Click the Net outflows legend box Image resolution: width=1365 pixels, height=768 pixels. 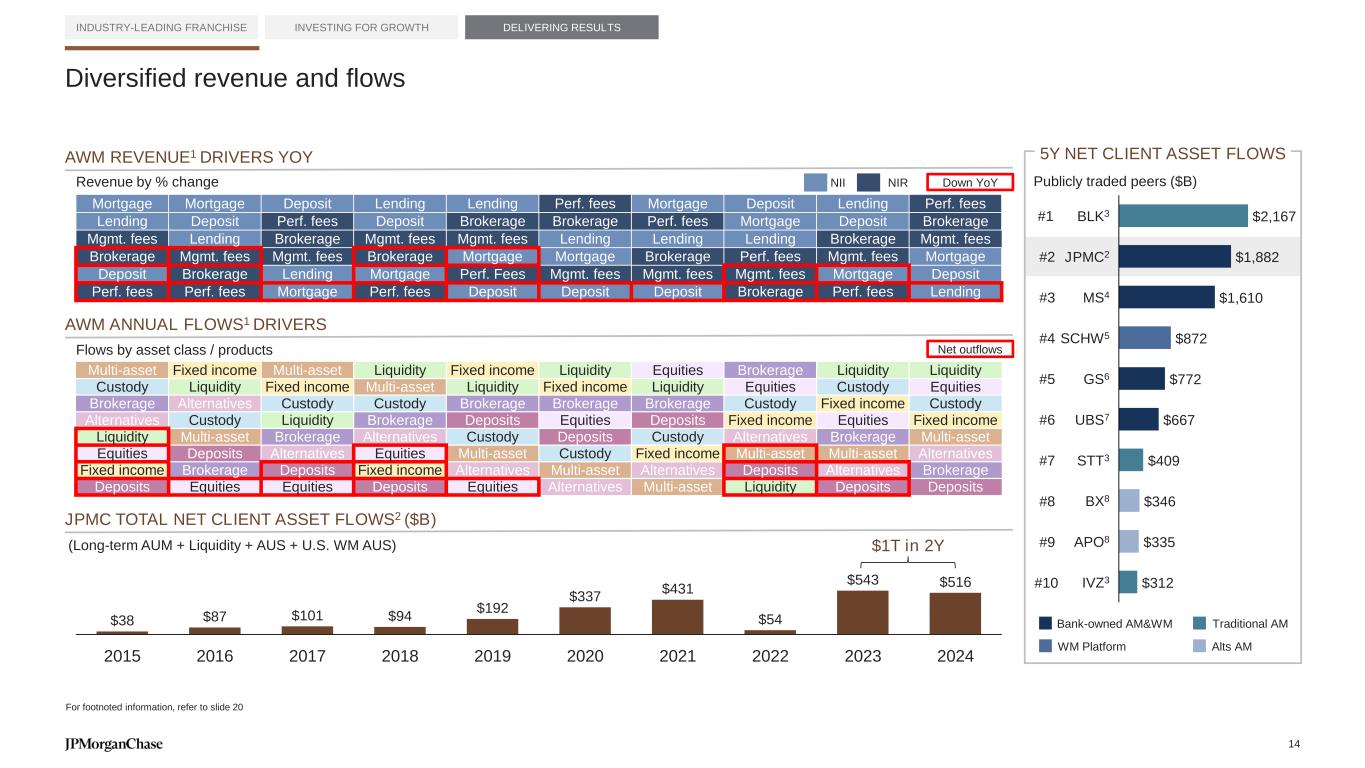tap(969, 349)
